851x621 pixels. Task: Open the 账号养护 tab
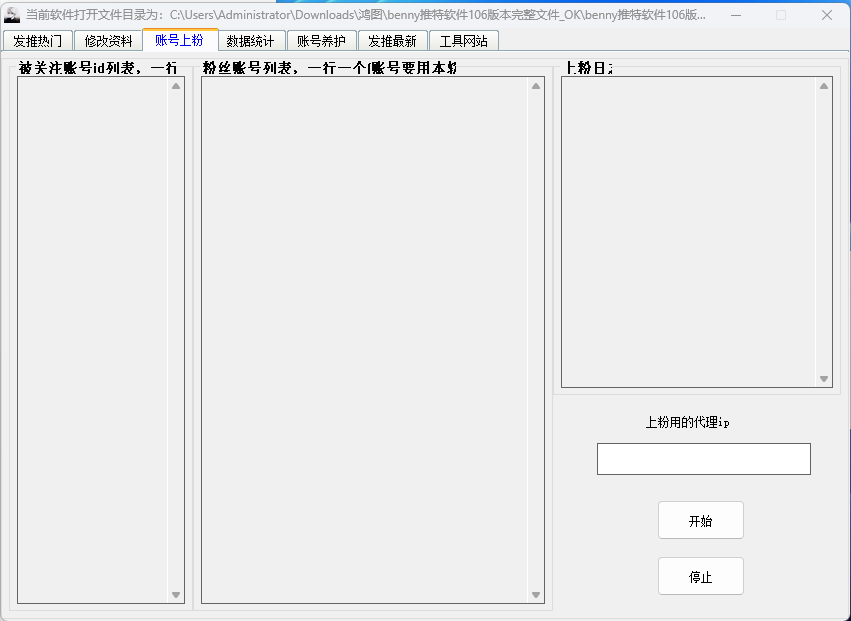click(x=321, y=41)
